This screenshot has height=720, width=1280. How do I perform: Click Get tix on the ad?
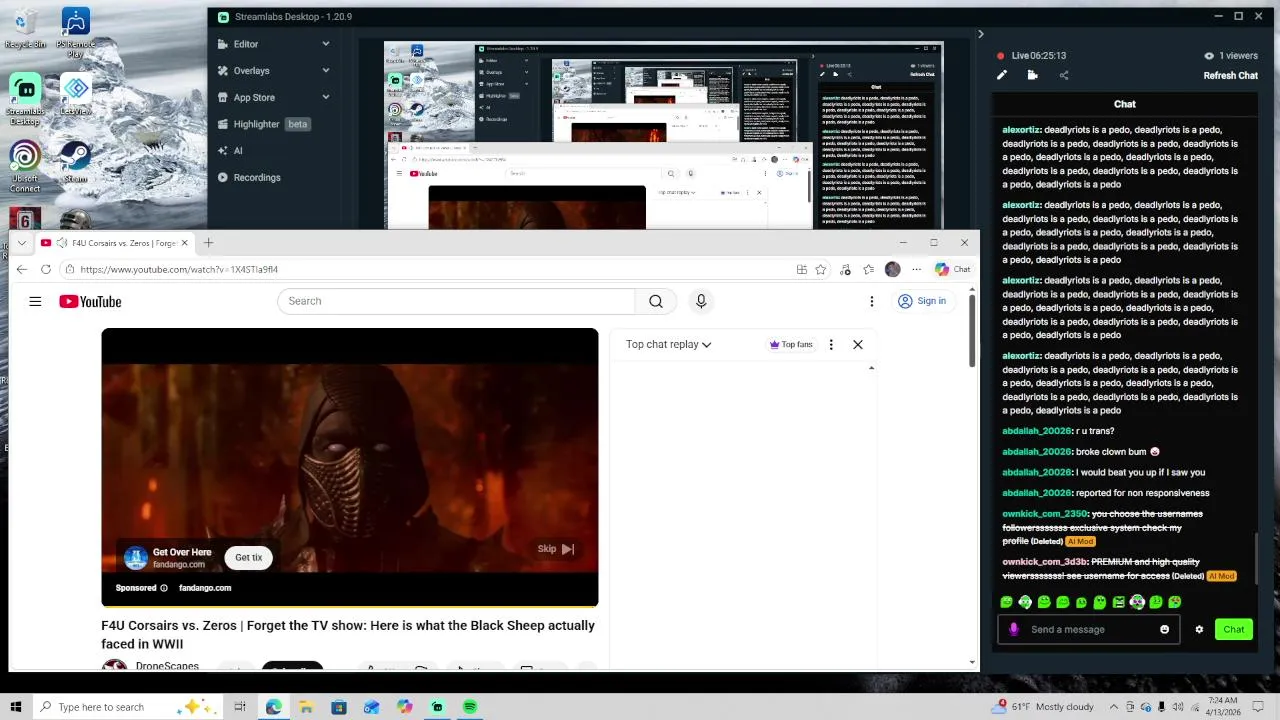pyautogui.click(x=249, y=557)
